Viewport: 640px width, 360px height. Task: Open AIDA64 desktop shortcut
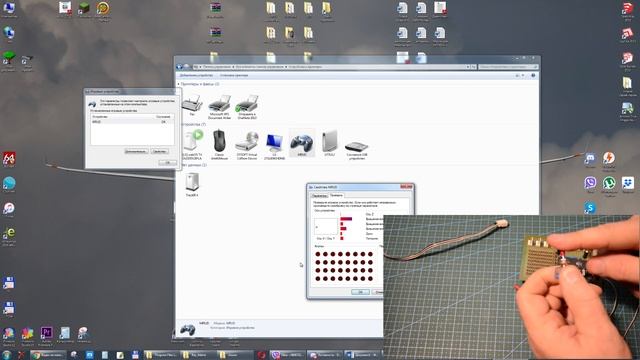point(9,159)
